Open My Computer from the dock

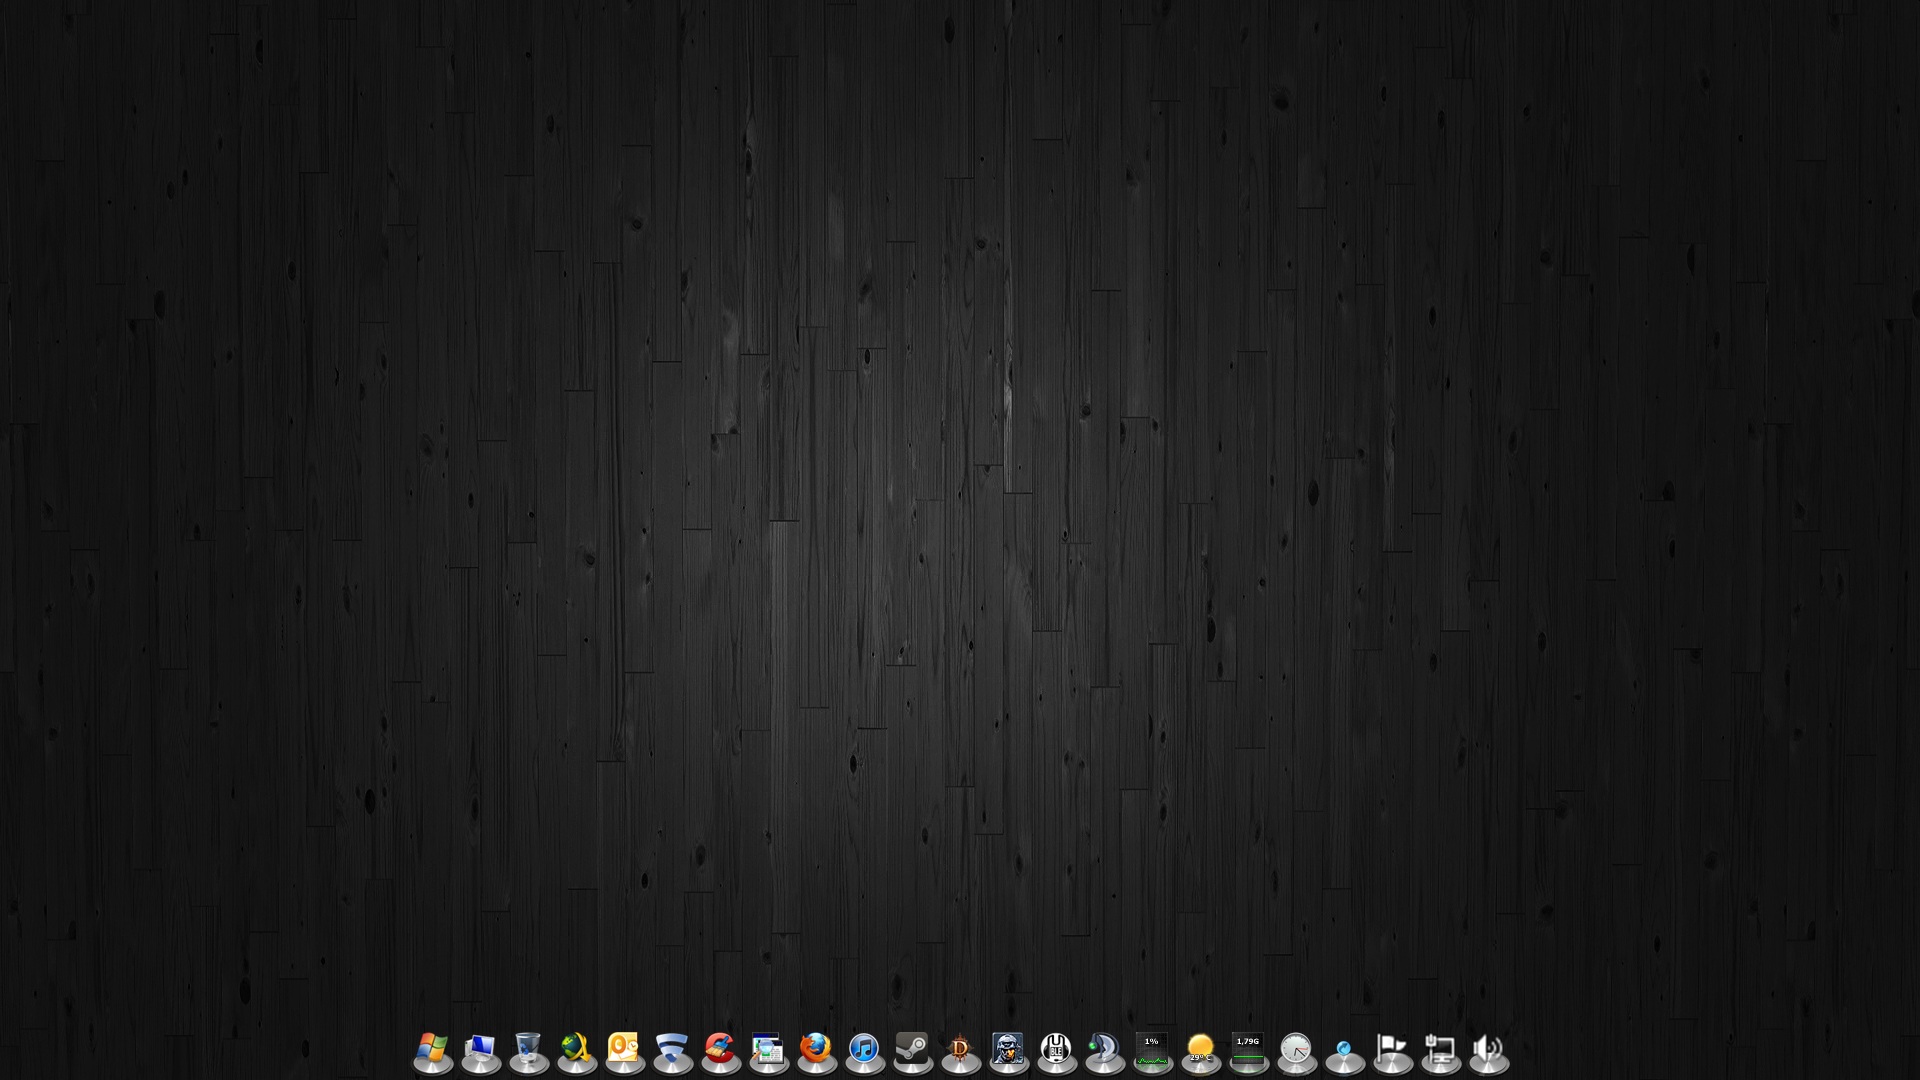[x=480, y=1049]
